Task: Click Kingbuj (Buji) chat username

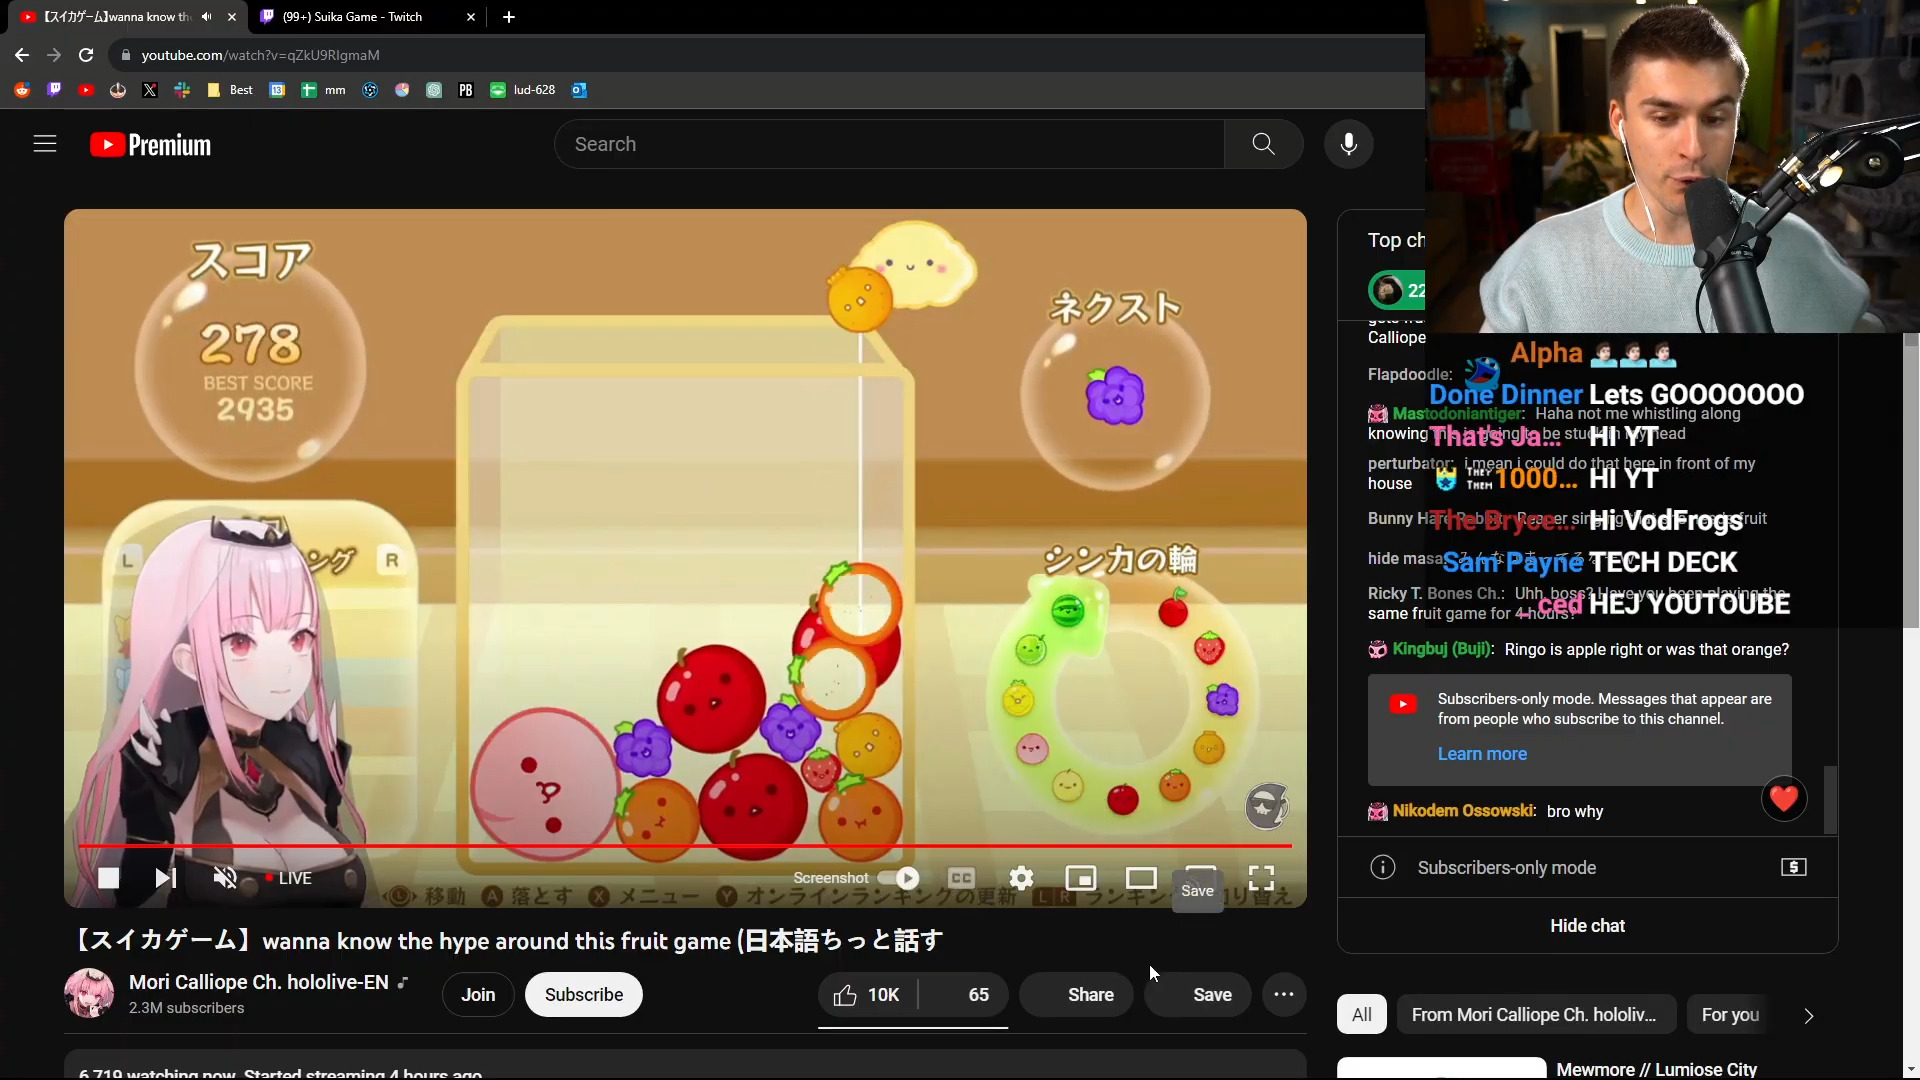Action: [x=1441, y=649]
